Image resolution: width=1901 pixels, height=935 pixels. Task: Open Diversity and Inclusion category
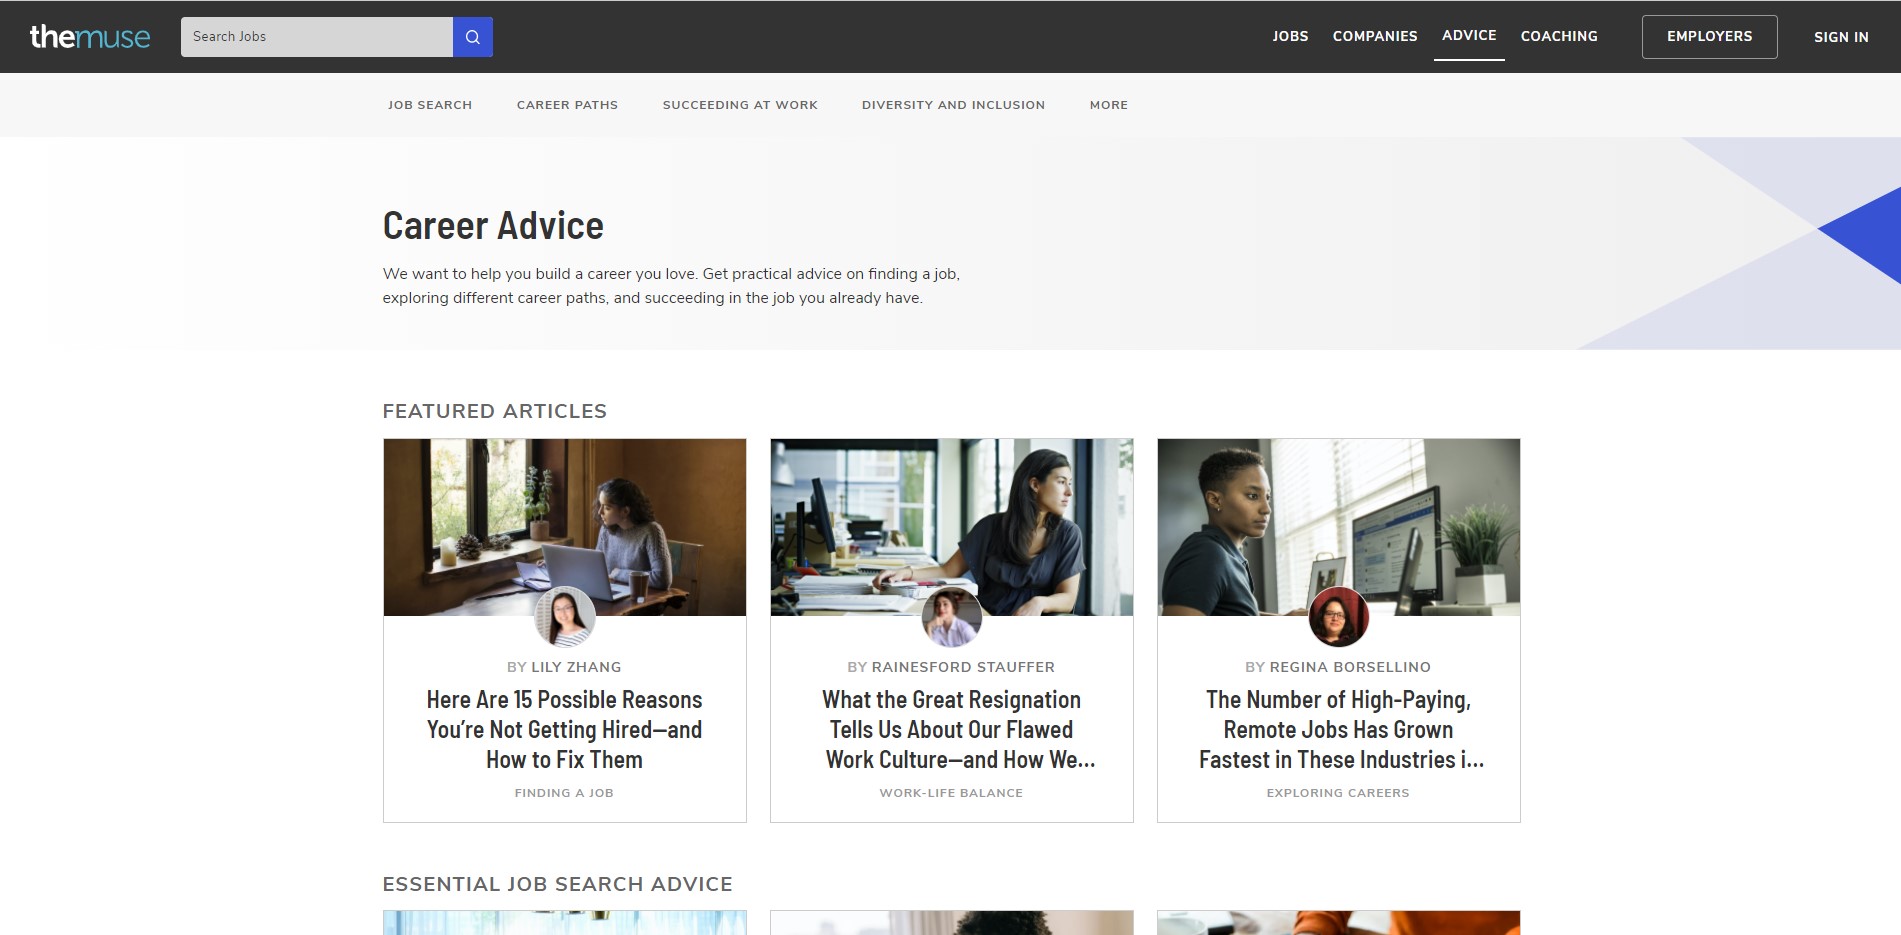(x=953, y=105)
